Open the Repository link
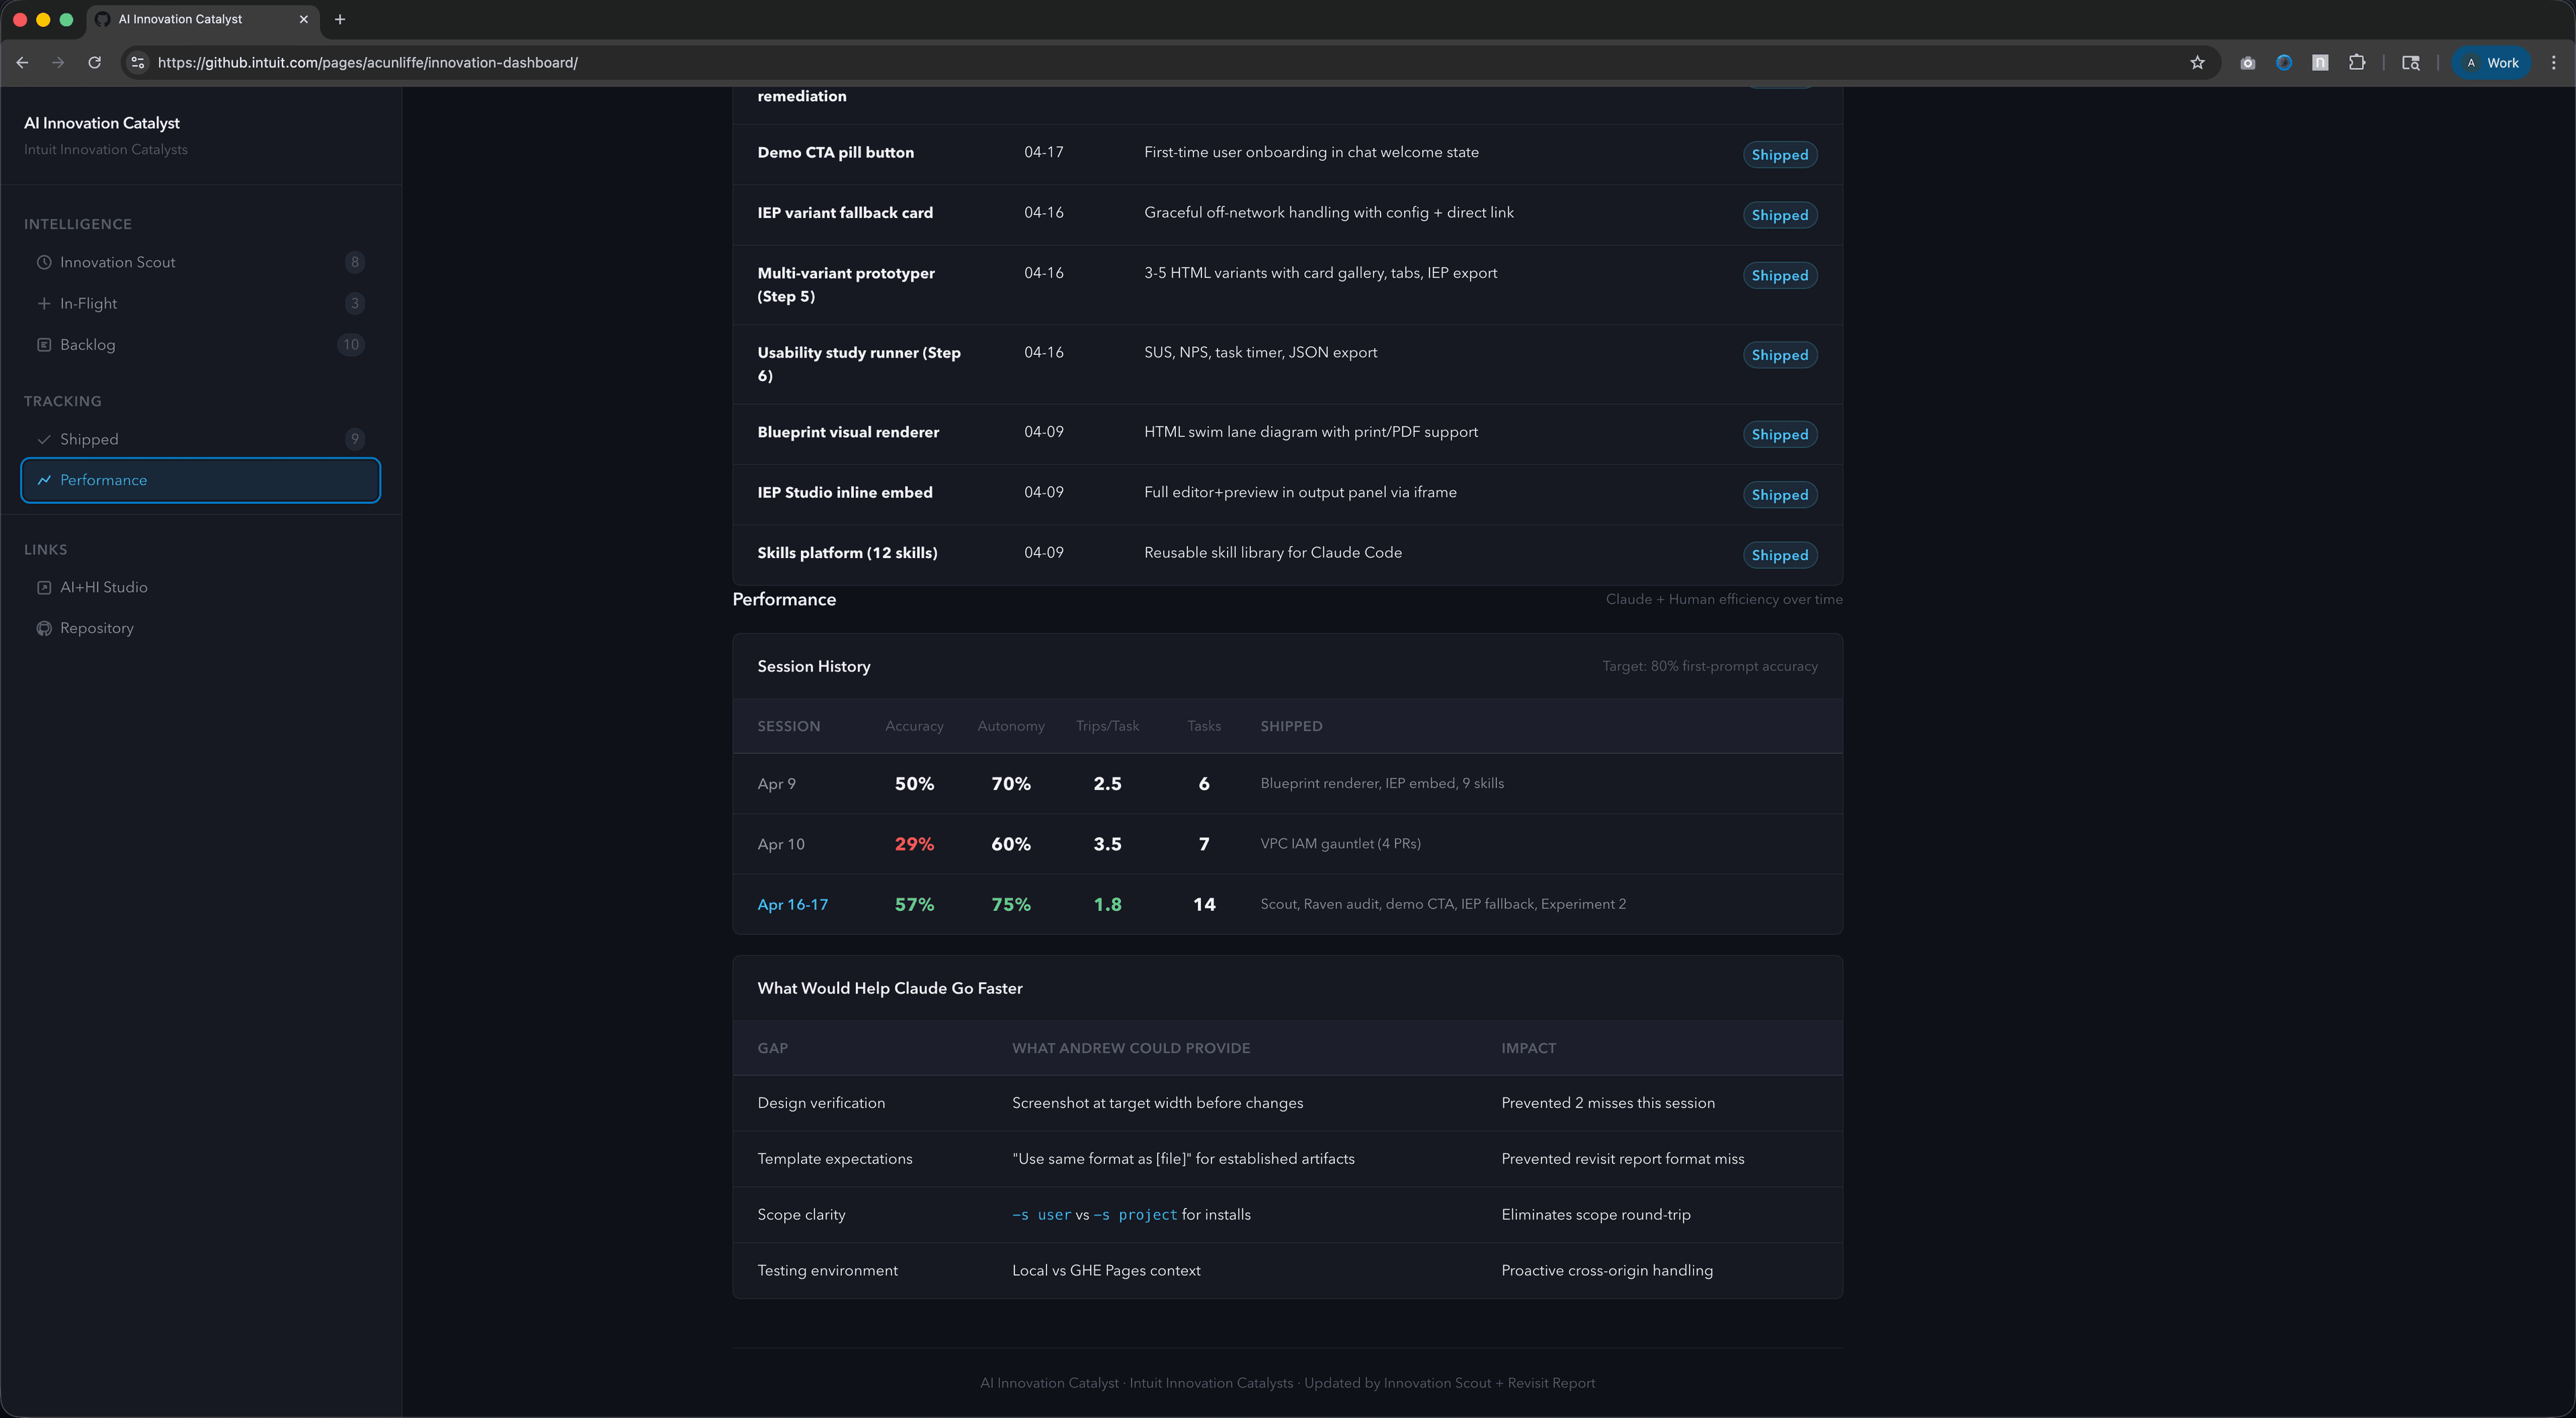This screenshot has height=1418, width=2576. coord(200,628)
